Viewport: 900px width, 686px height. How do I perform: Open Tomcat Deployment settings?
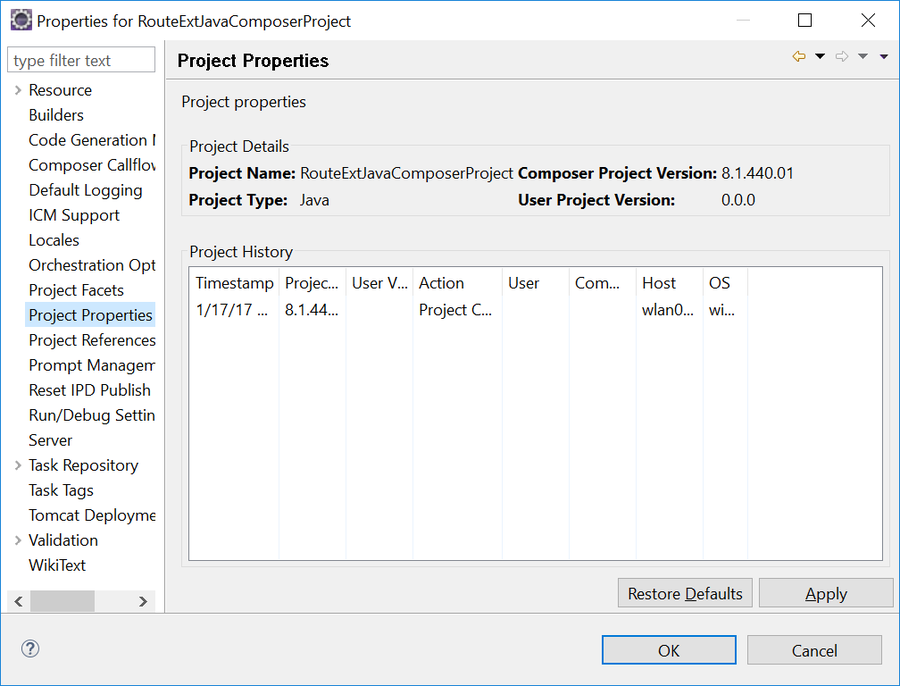92,516
